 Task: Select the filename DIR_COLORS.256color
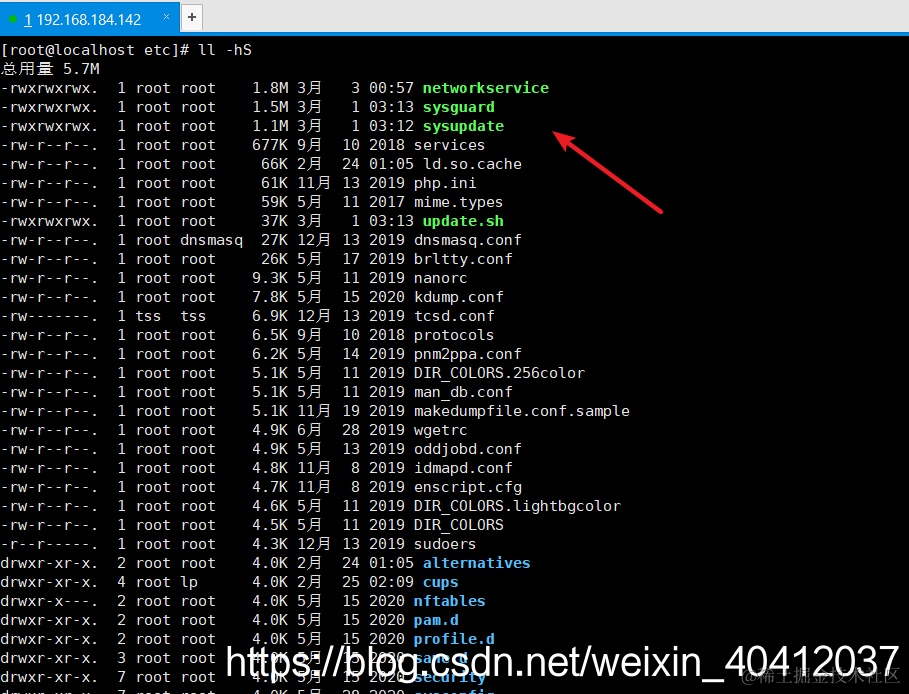coord(499,373)
